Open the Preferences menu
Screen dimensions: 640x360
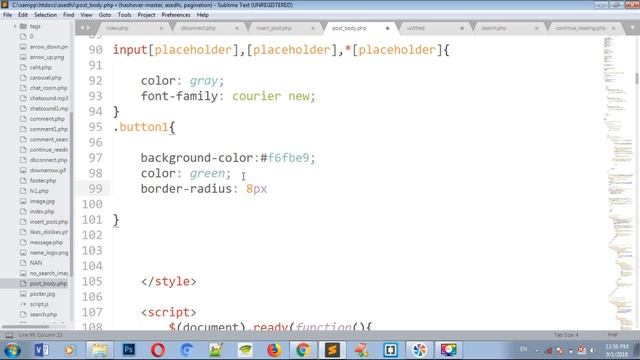[176, 15]
